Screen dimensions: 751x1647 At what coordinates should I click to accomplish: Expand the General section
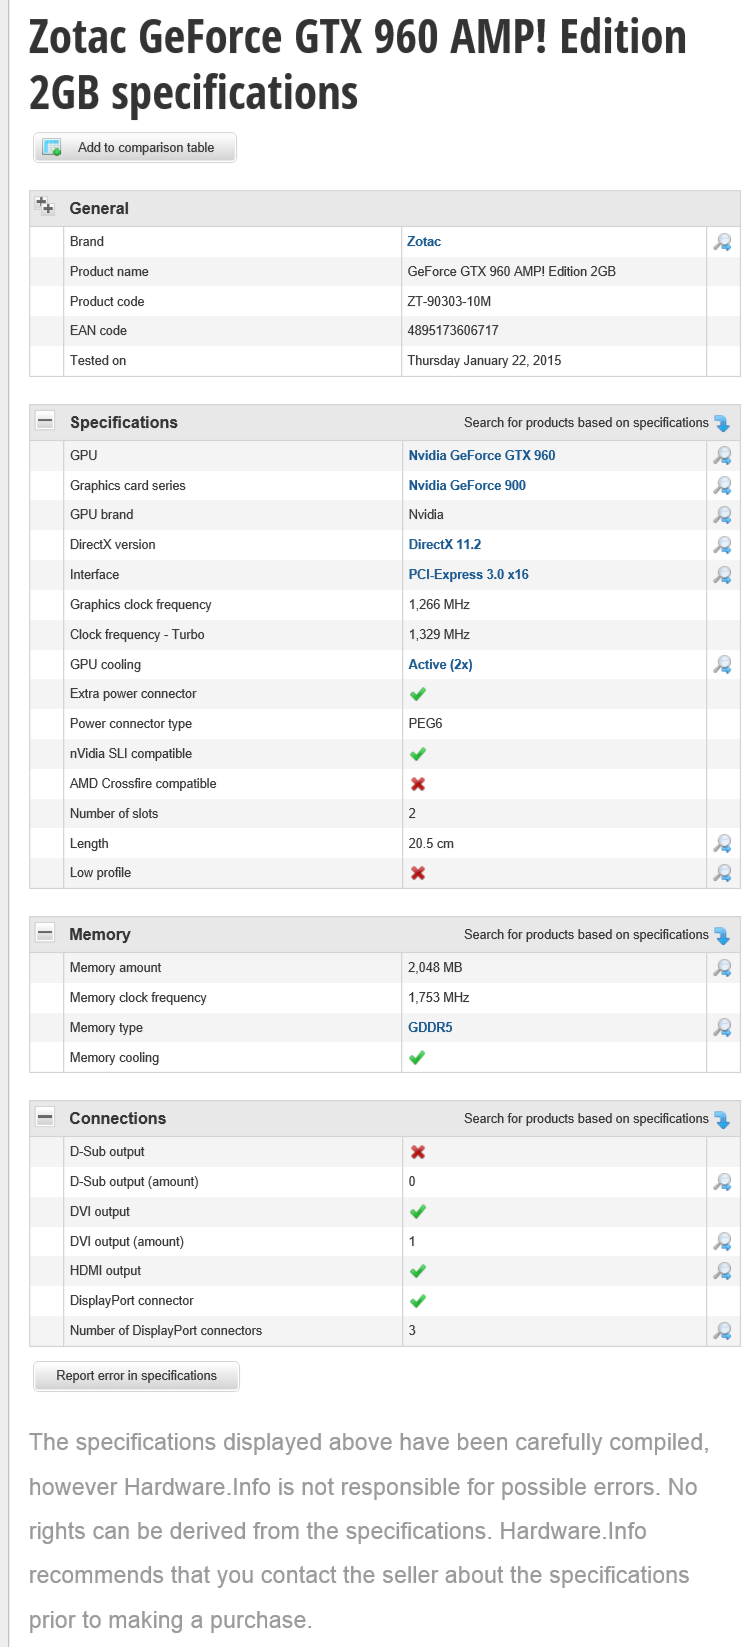[45, 207]
